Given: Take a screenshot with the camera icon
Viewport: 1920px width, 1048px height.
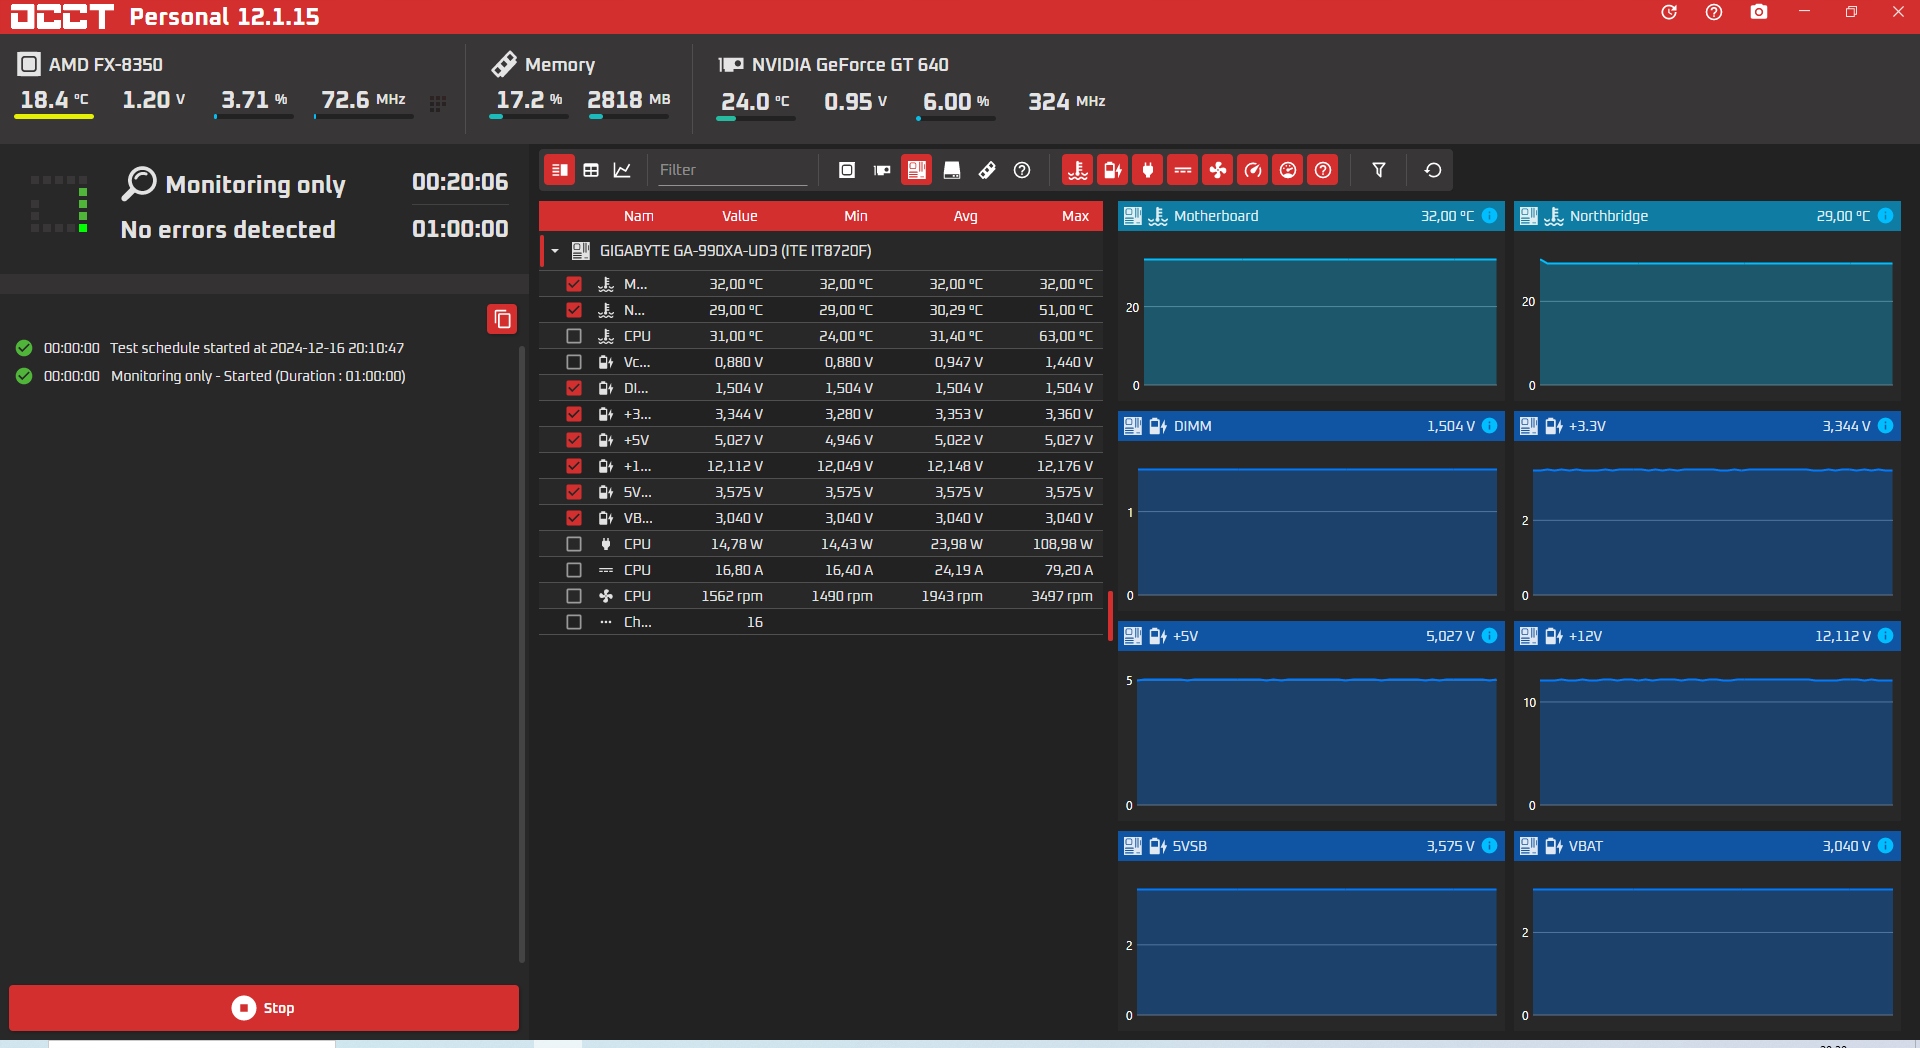Looking at the screenshot, I should 1759,13.
